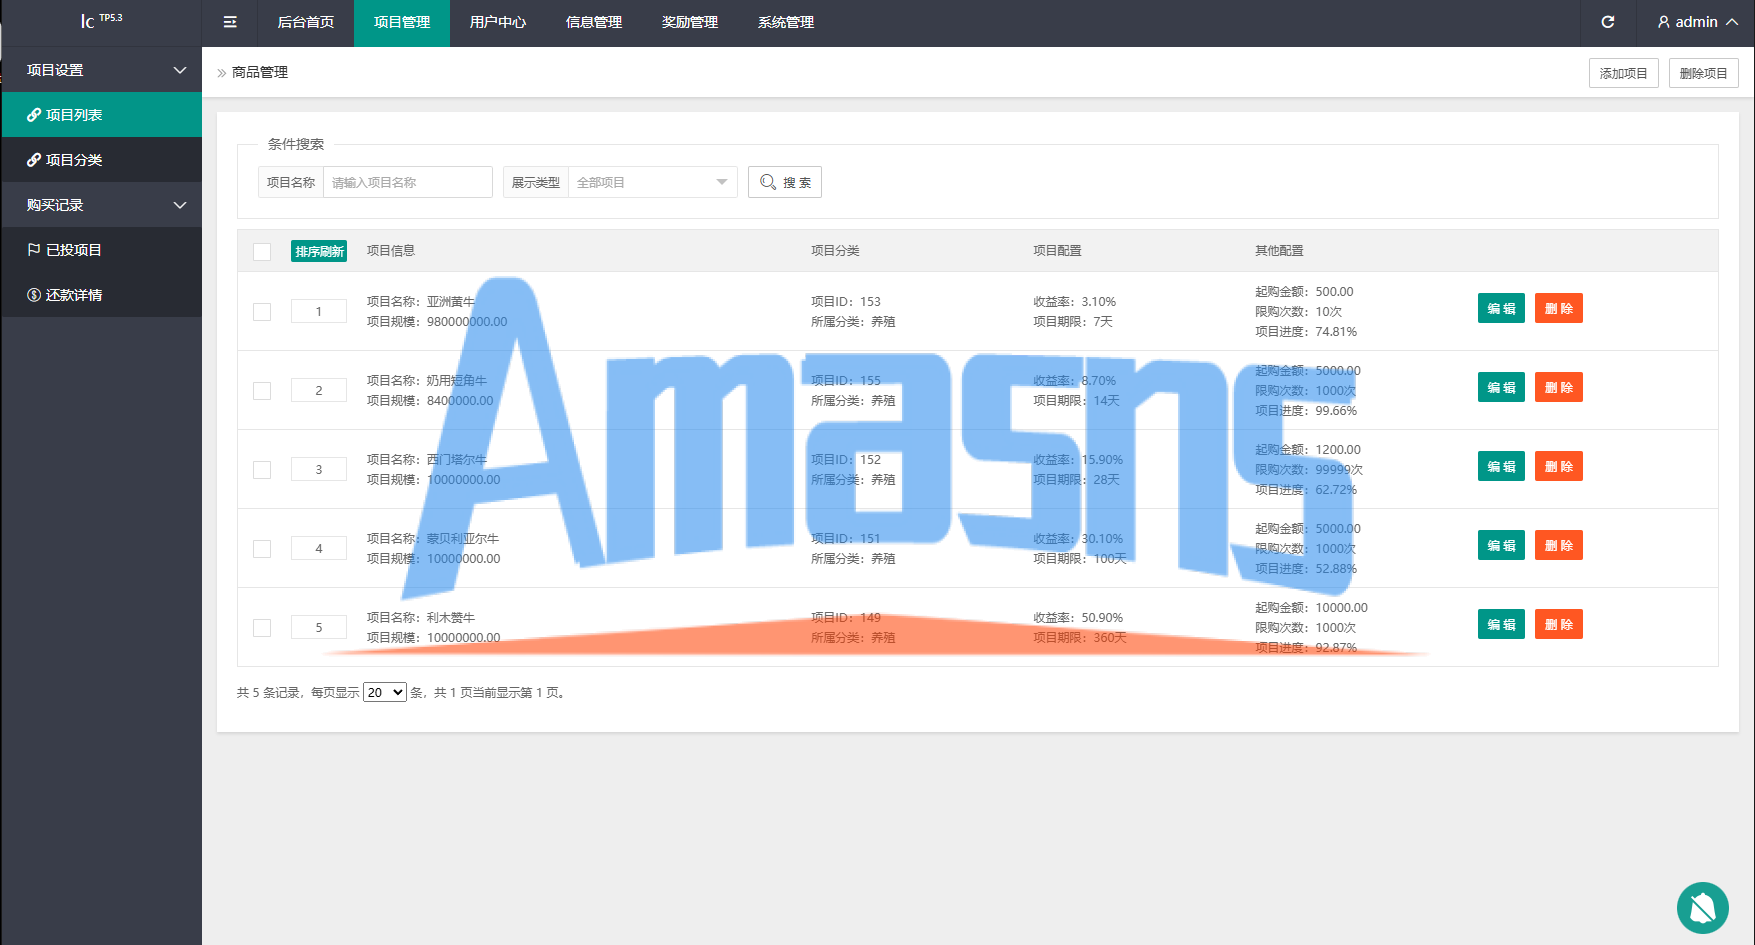Switch to 信息管理 tab
This screenshot has height=945, width=1755.
[594, 23]
